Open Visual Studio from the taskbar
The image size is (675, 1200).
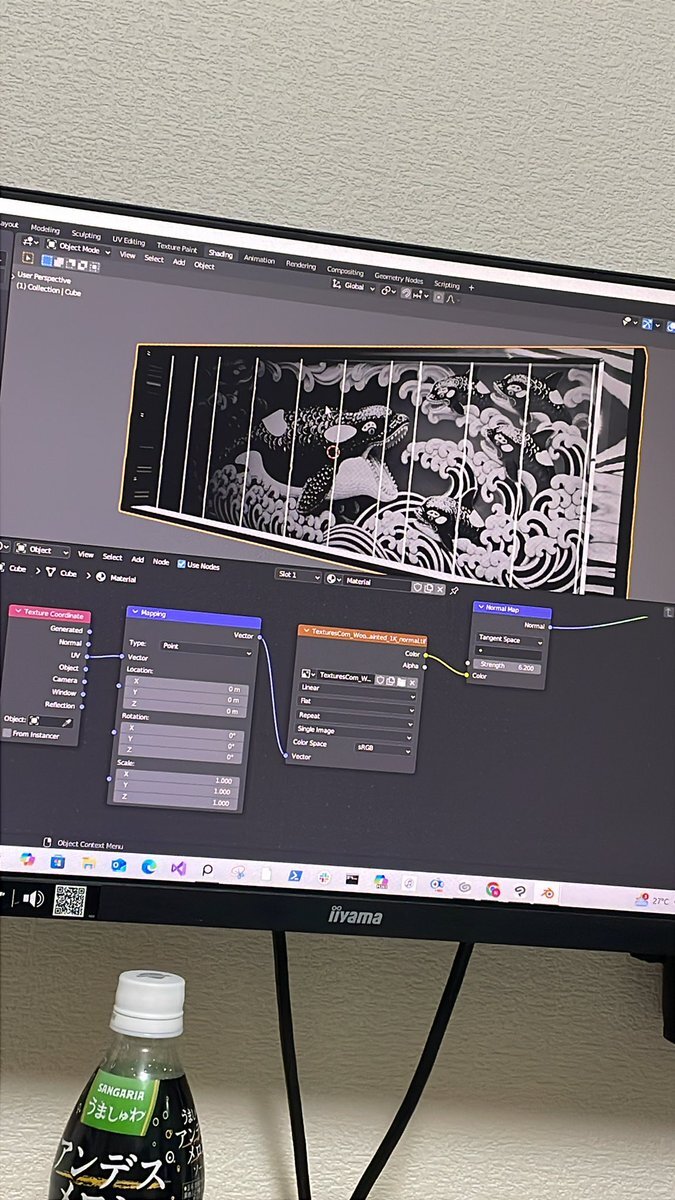point(178,869)
